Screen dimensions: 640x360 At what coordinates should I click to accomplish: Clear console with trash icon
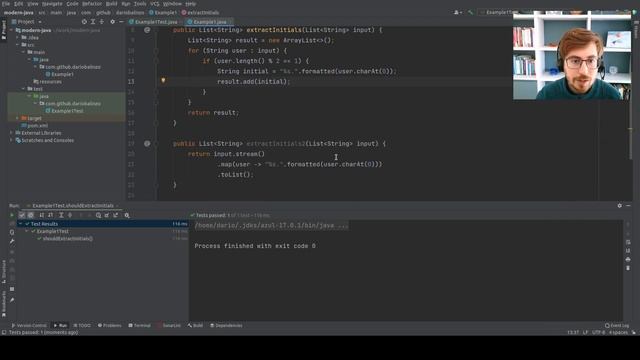628,268
